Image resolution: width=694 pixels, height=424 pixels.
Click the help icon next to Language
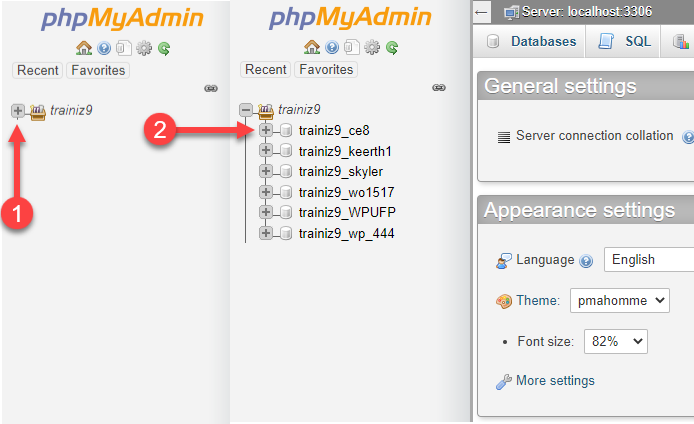point(586,261)
